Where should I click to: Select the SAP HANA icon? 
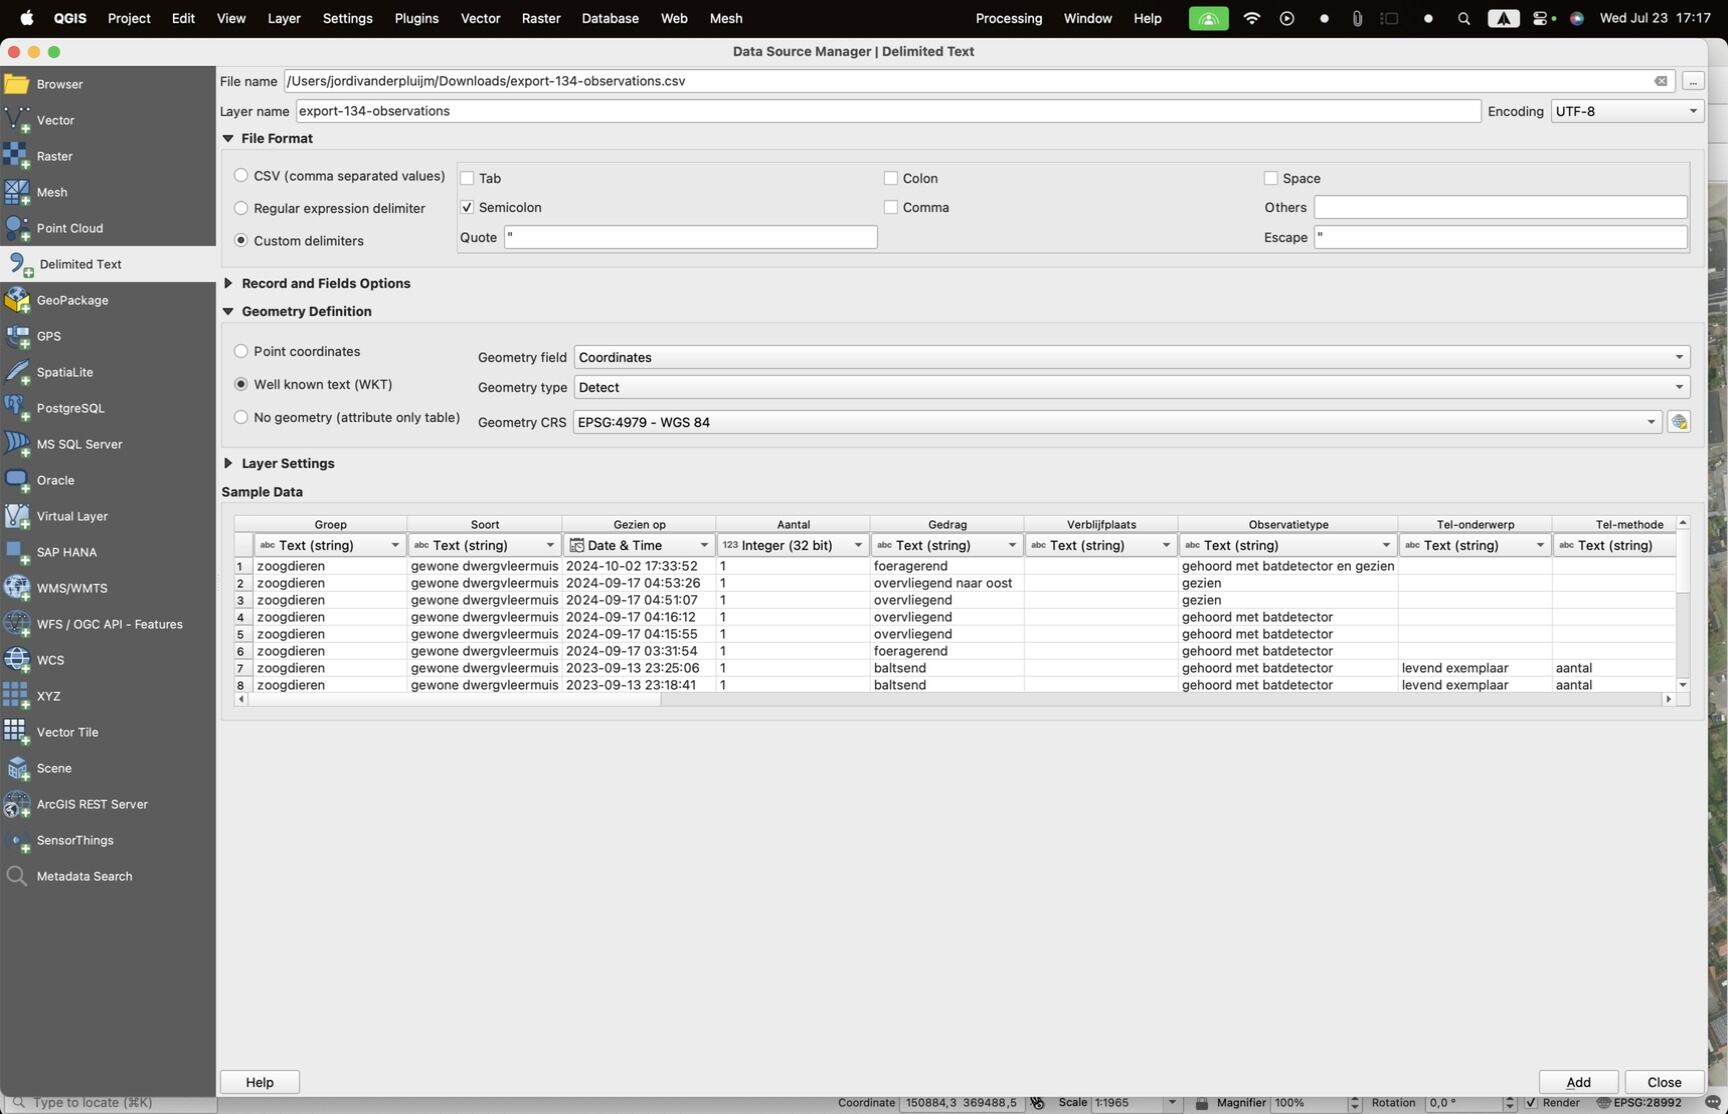[x=17, y=552]
